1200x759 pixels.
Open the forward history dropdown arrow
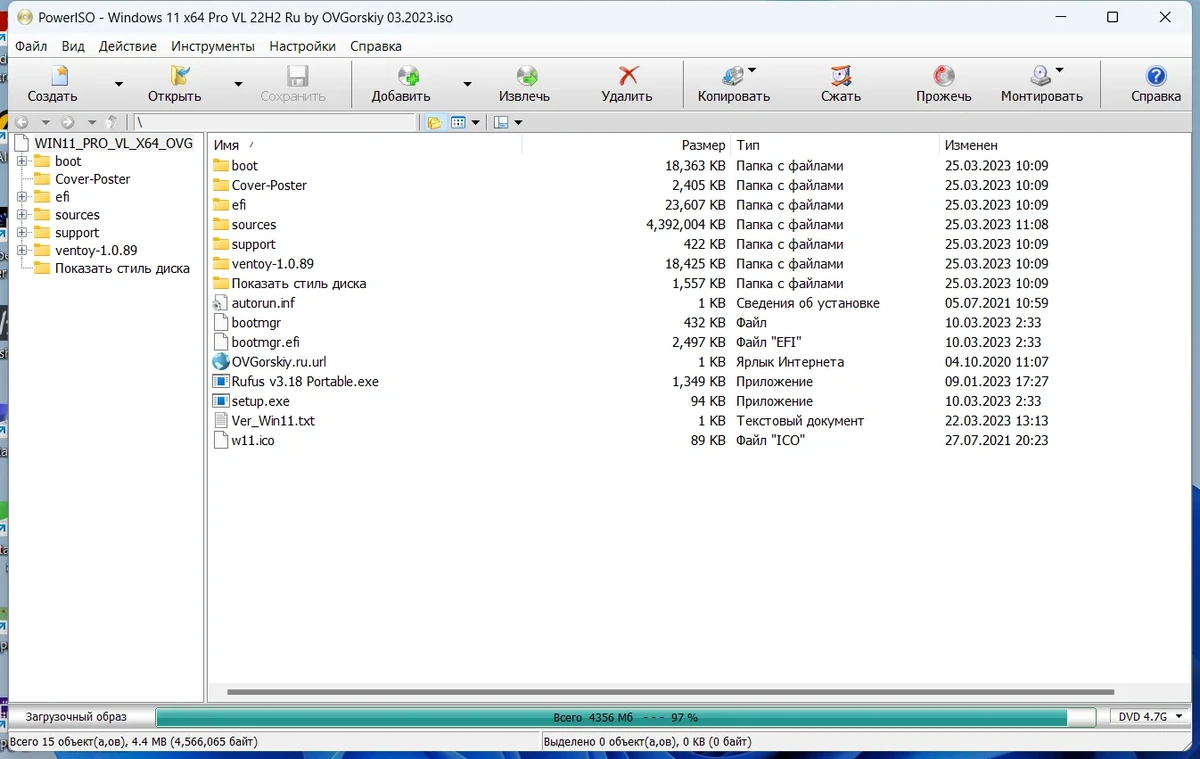point(91,122)
